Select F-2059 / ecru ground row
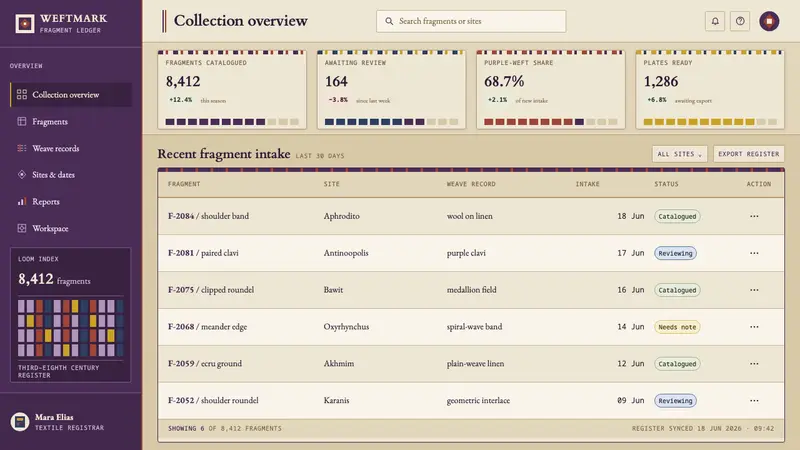Viewport: 800px width, 450px height. pyautogui.click(x=471, y=364)
